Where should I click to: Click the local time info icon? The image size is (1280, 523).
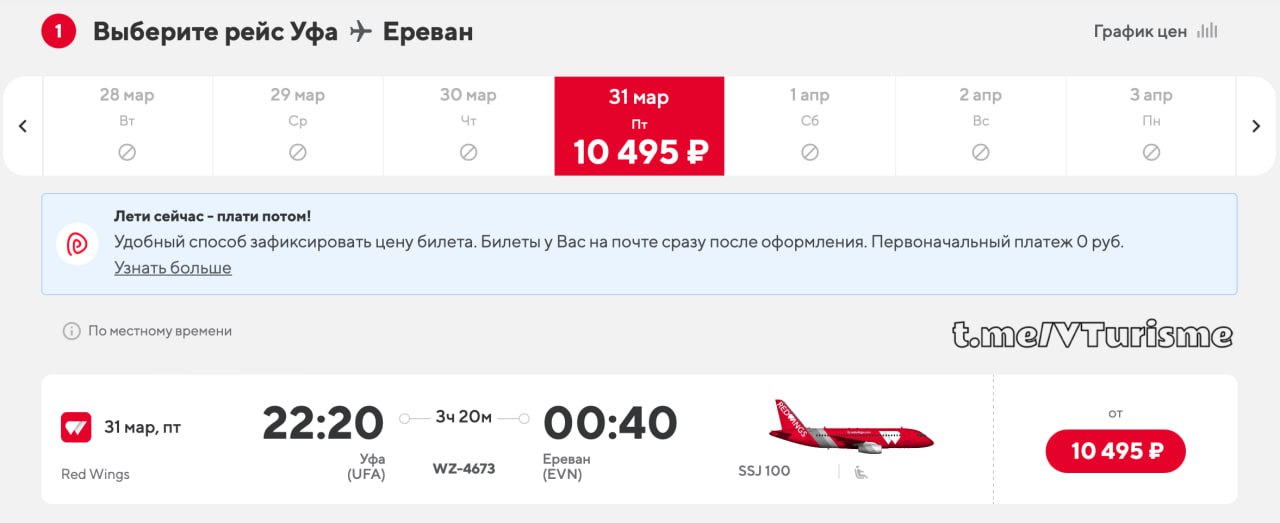(71, 331)
